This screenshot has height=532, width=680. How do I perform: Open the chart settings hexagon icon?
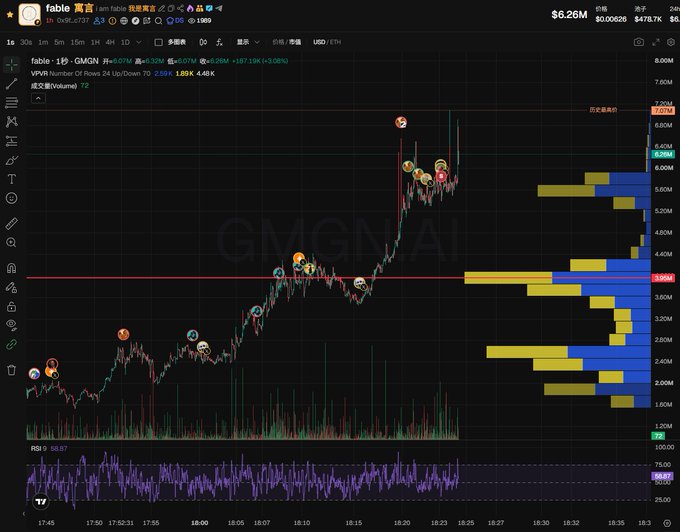click(671, 42)
